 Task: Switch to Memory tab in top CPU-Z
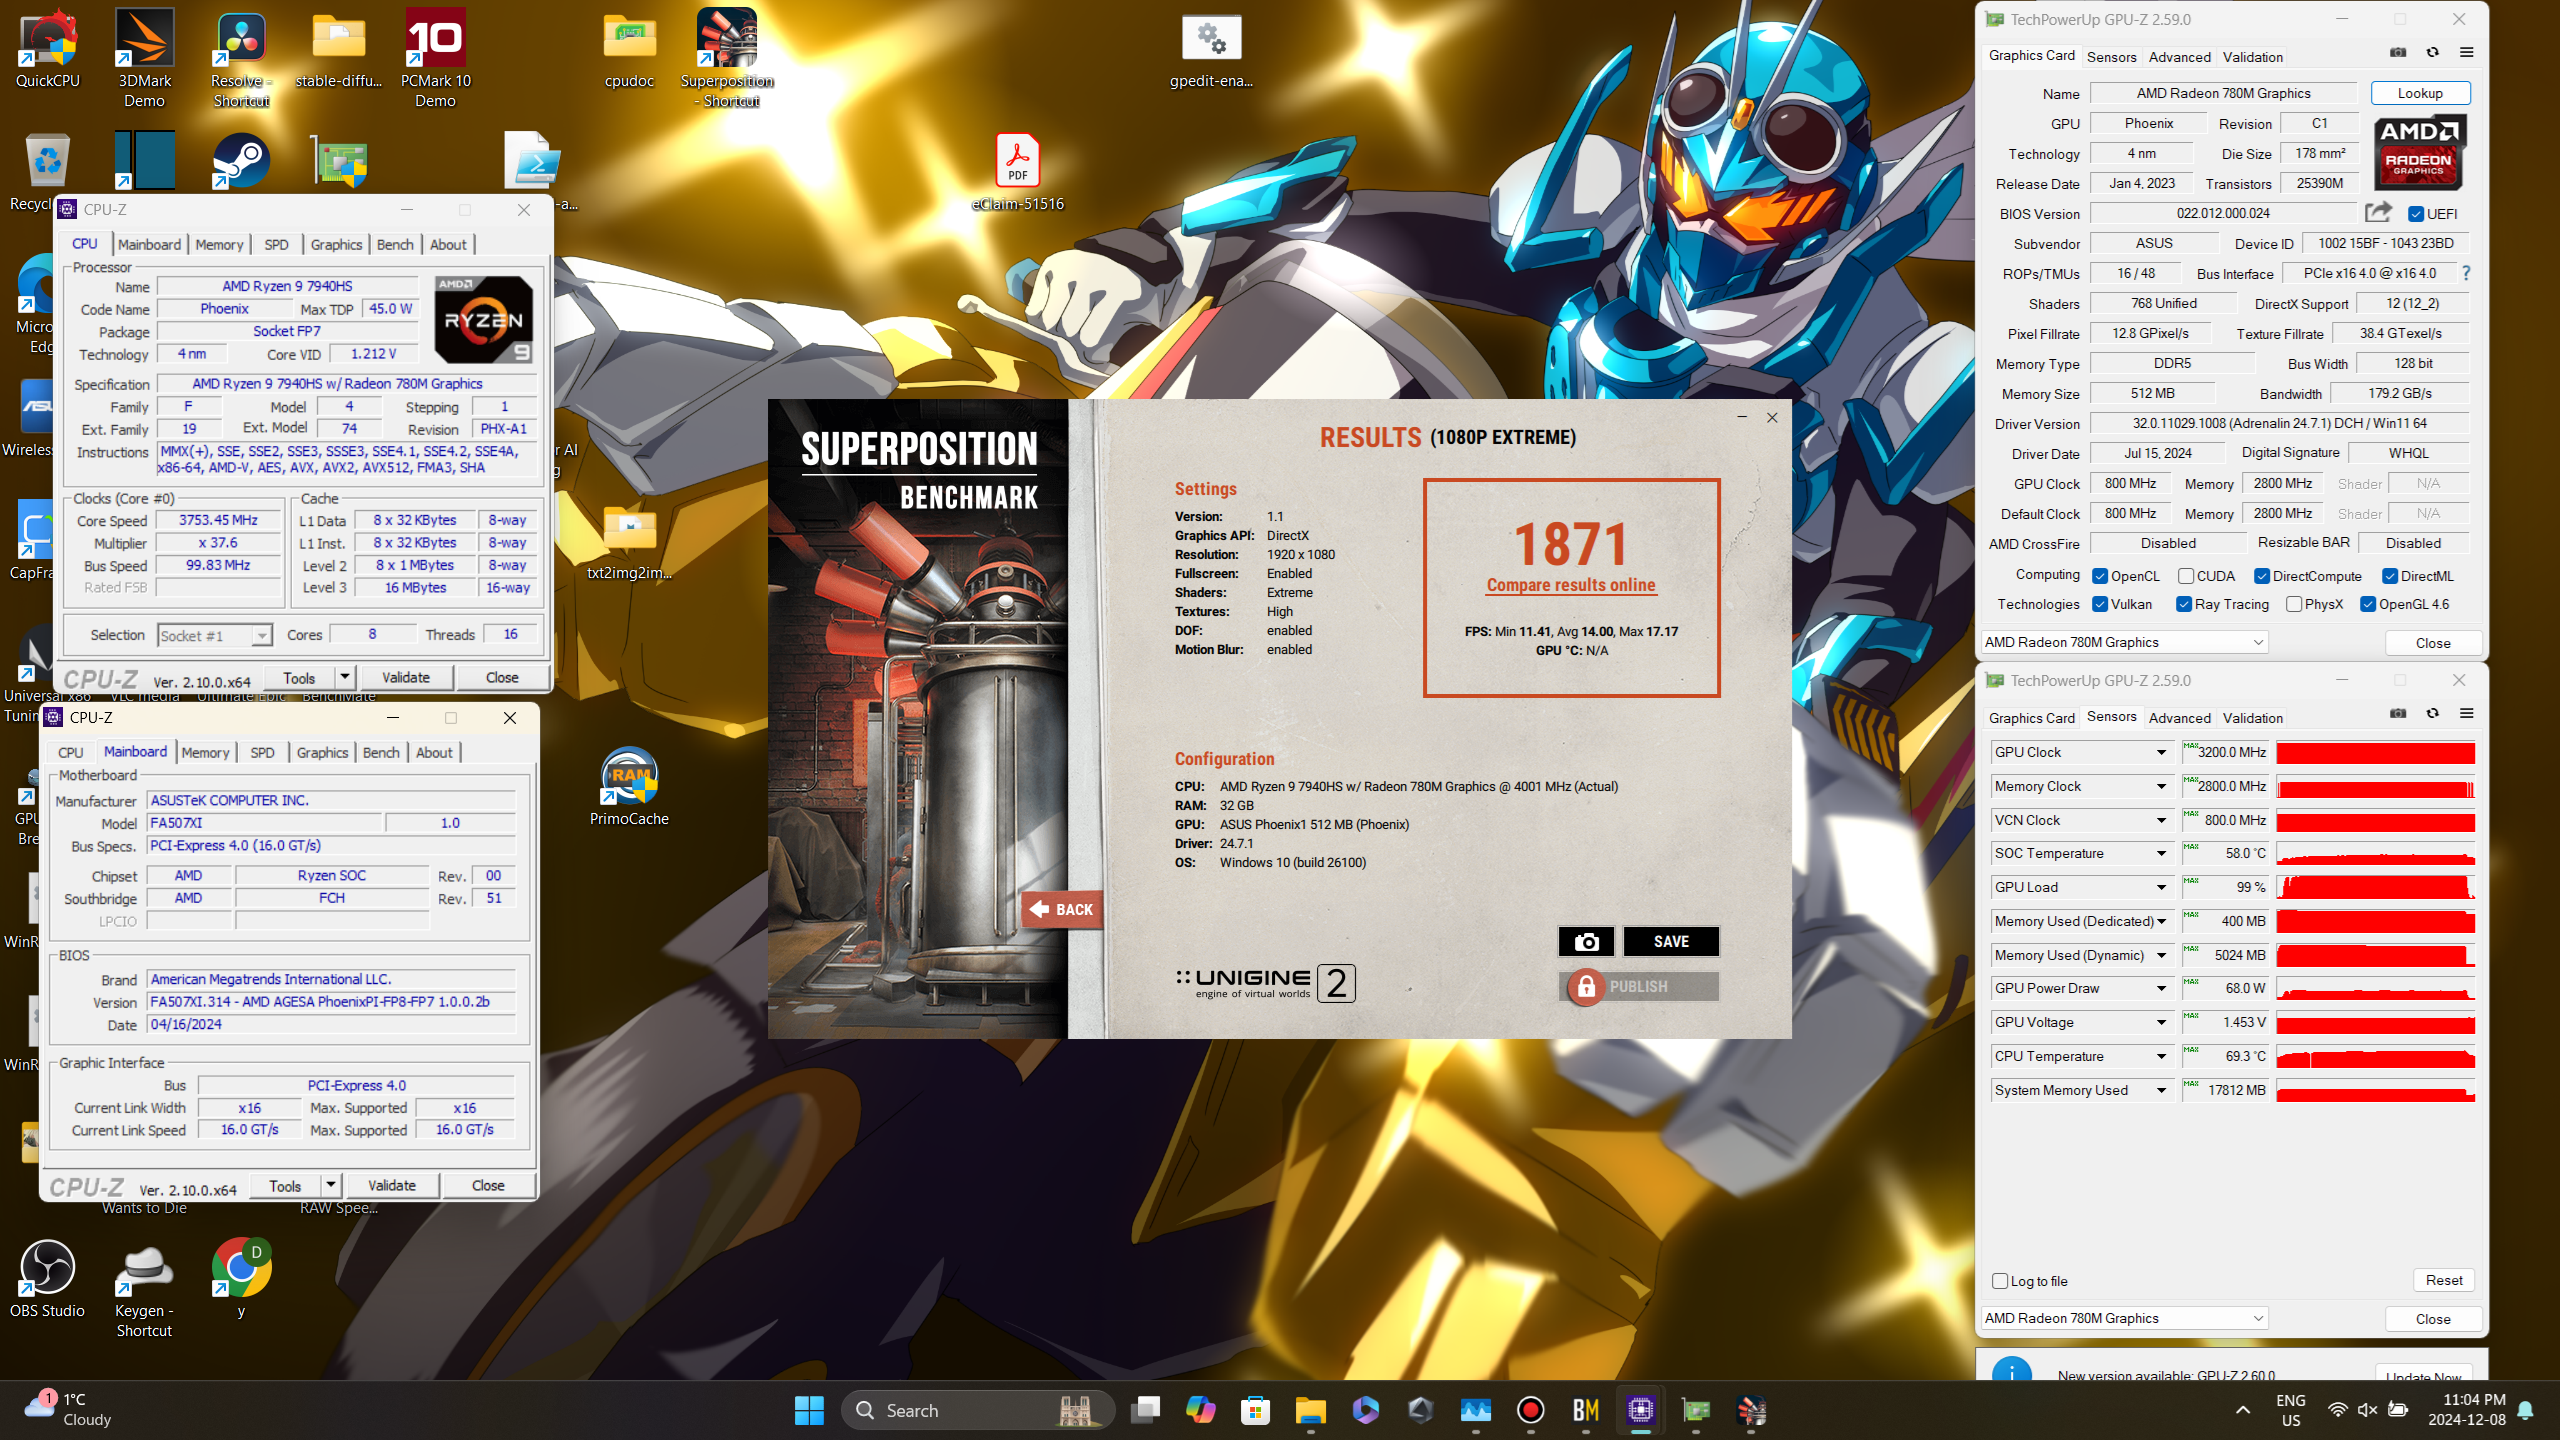point(219,244)
